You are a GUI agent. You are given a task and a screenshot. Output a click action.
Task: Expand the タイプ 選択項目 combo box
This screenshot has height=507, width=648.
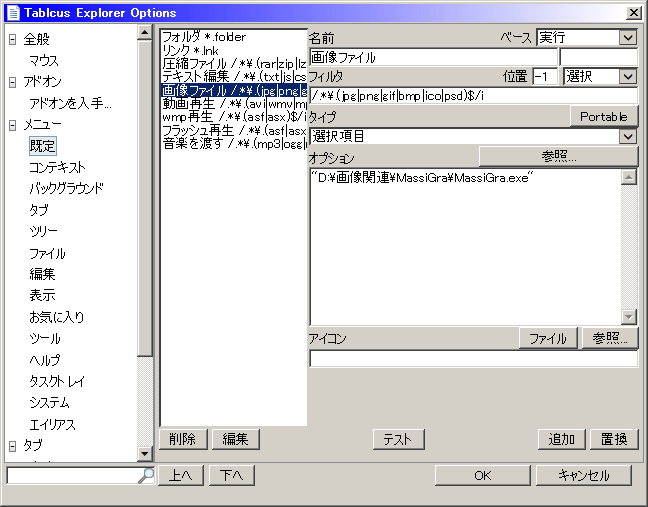point(627,135)
